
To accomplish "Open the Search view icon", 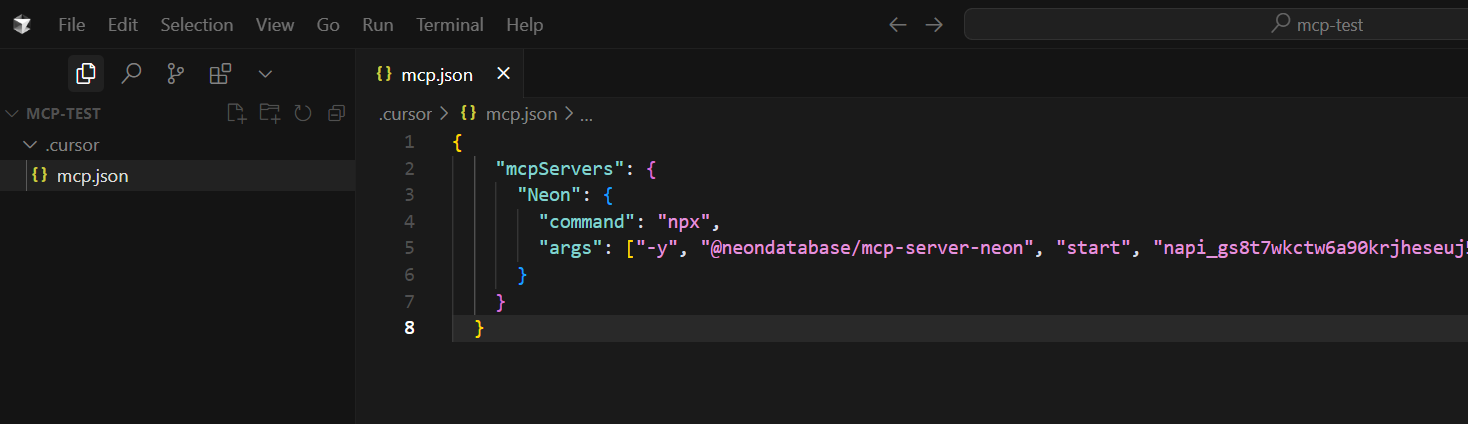I will 131,73.
